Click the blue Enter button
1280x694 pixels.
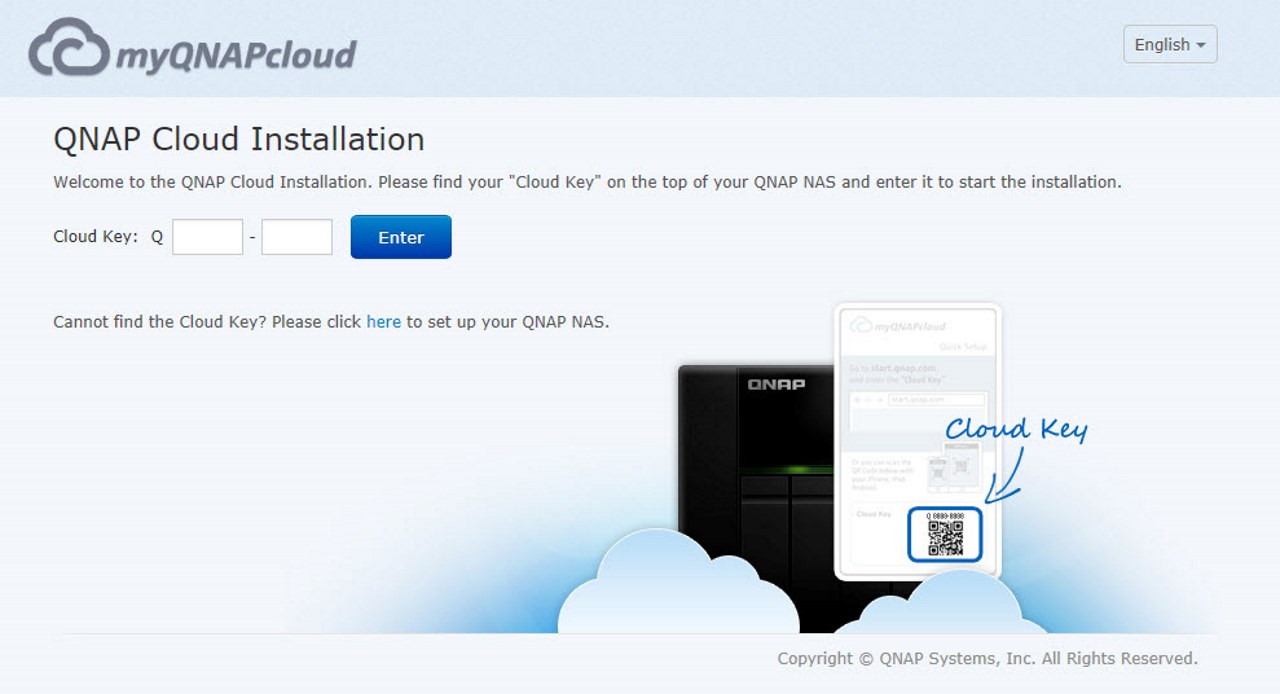pyautogui.click(x=401, y=237)
